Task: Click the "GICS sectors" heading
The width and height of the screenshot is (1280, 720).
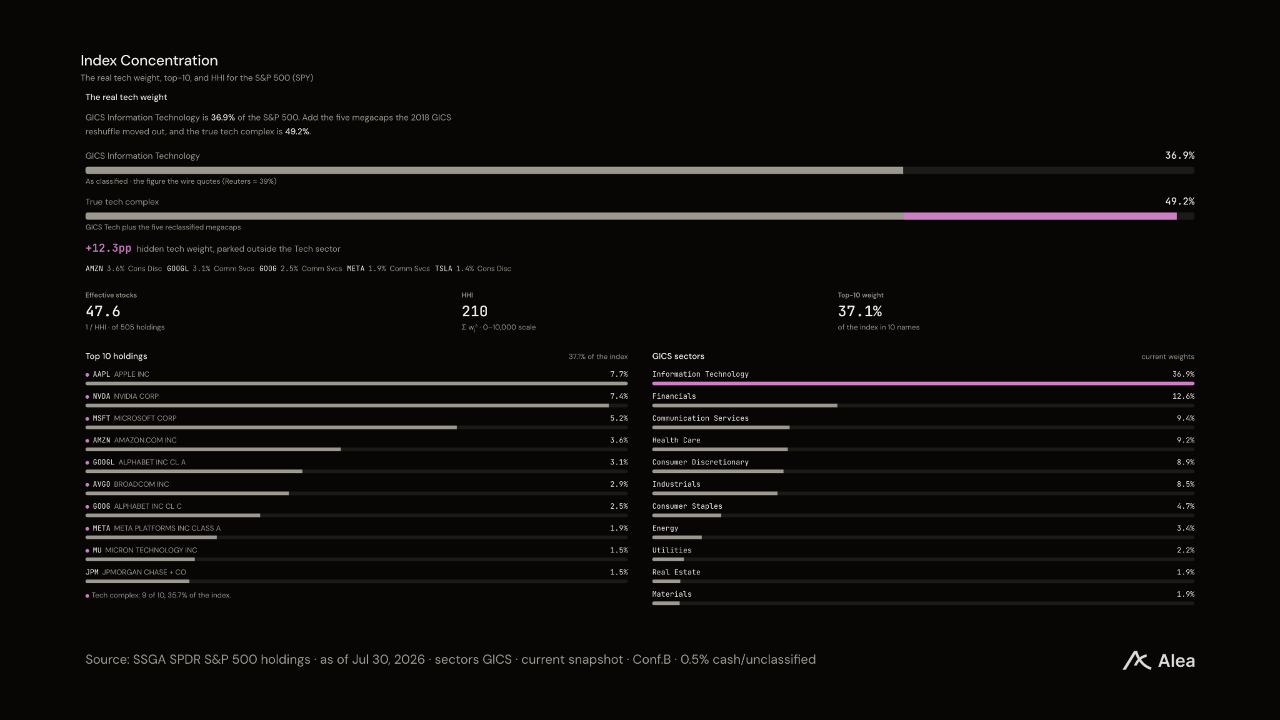Action: [x=678, y=356]
